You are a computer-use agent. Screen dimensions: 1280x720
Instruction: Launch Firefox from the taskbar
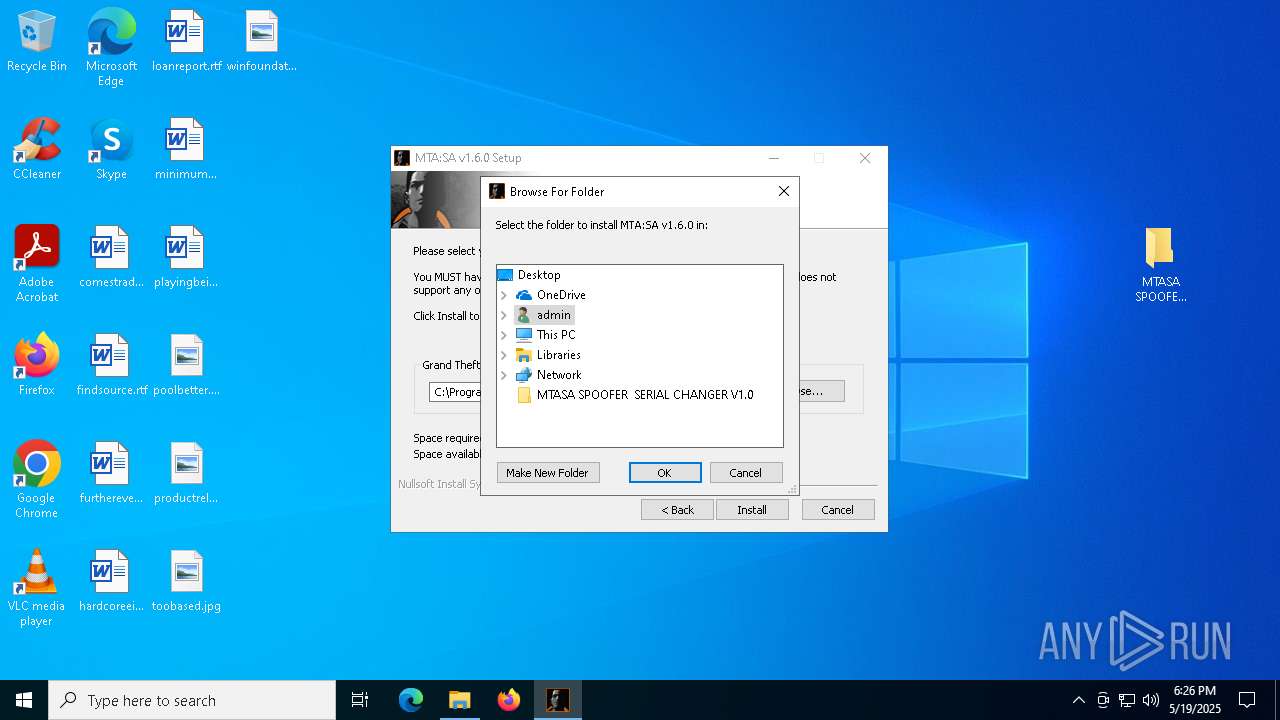509,700
